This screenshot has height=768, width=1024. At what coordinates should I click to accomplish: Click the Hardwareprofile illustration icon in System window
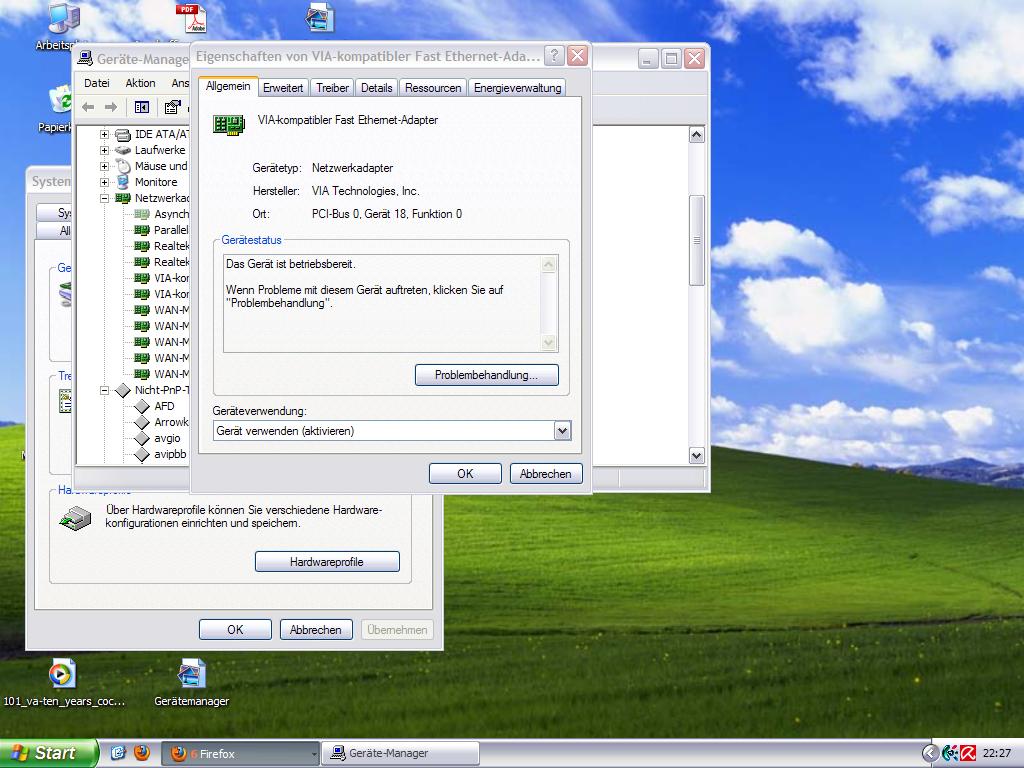click(x=76, y=518)
